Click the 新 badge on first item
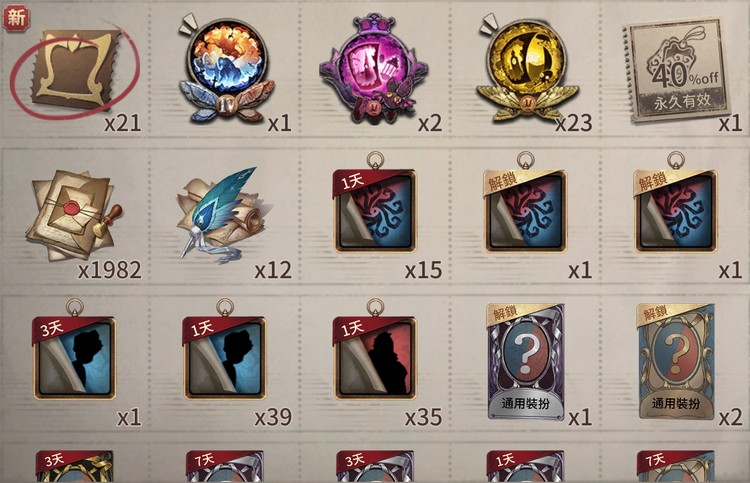The height and width of the screenshot is (483, 750). (x=16, y=17)
